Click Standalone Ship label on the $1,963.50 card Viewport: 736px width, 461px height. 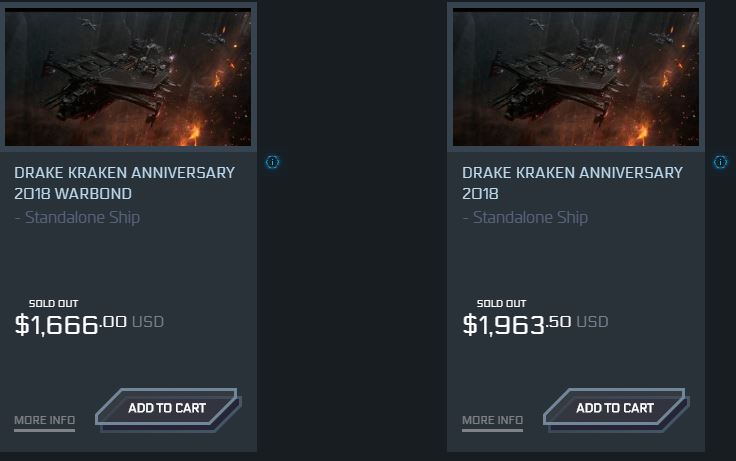click(525, 218)
